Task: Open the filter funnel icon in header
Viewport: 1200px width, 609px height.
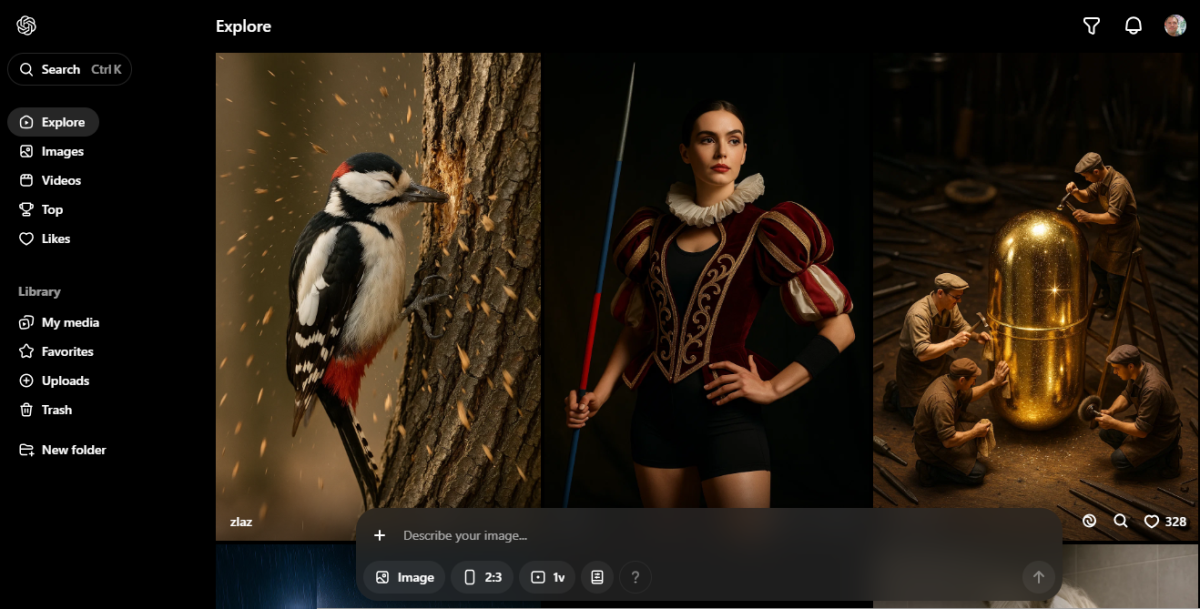Action: 1091,26
